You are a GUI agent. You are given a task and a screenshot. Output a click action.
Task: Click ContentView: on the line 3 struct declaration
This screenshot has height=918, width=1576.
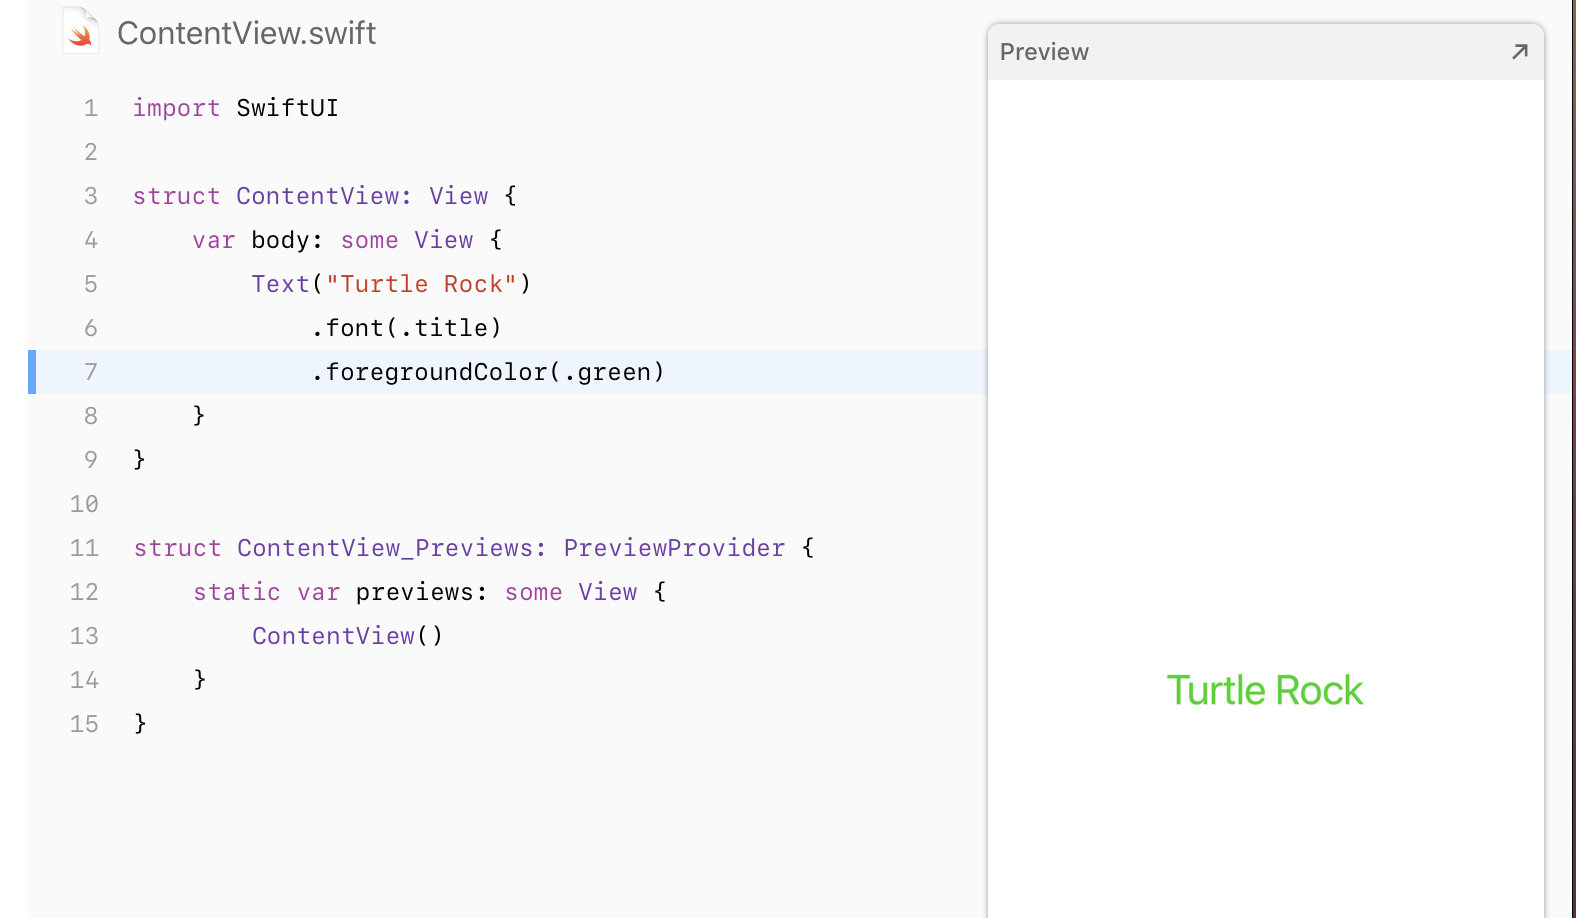(324, 196)
